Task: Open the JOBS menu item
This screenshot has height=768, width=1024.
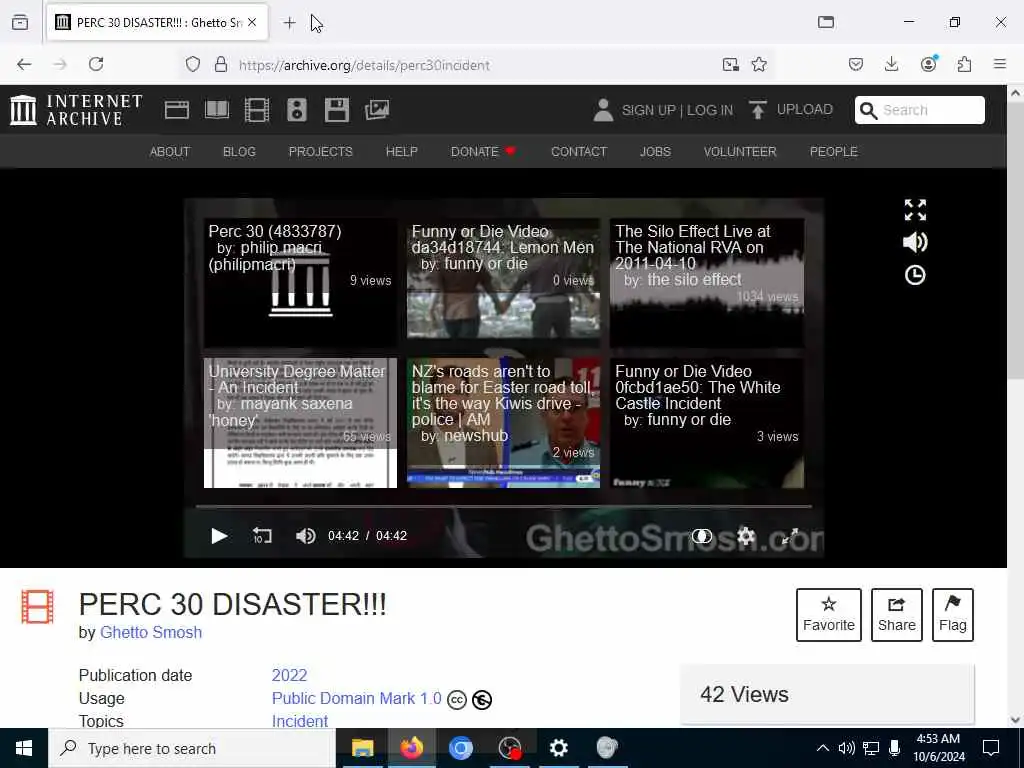Action: 655,152
